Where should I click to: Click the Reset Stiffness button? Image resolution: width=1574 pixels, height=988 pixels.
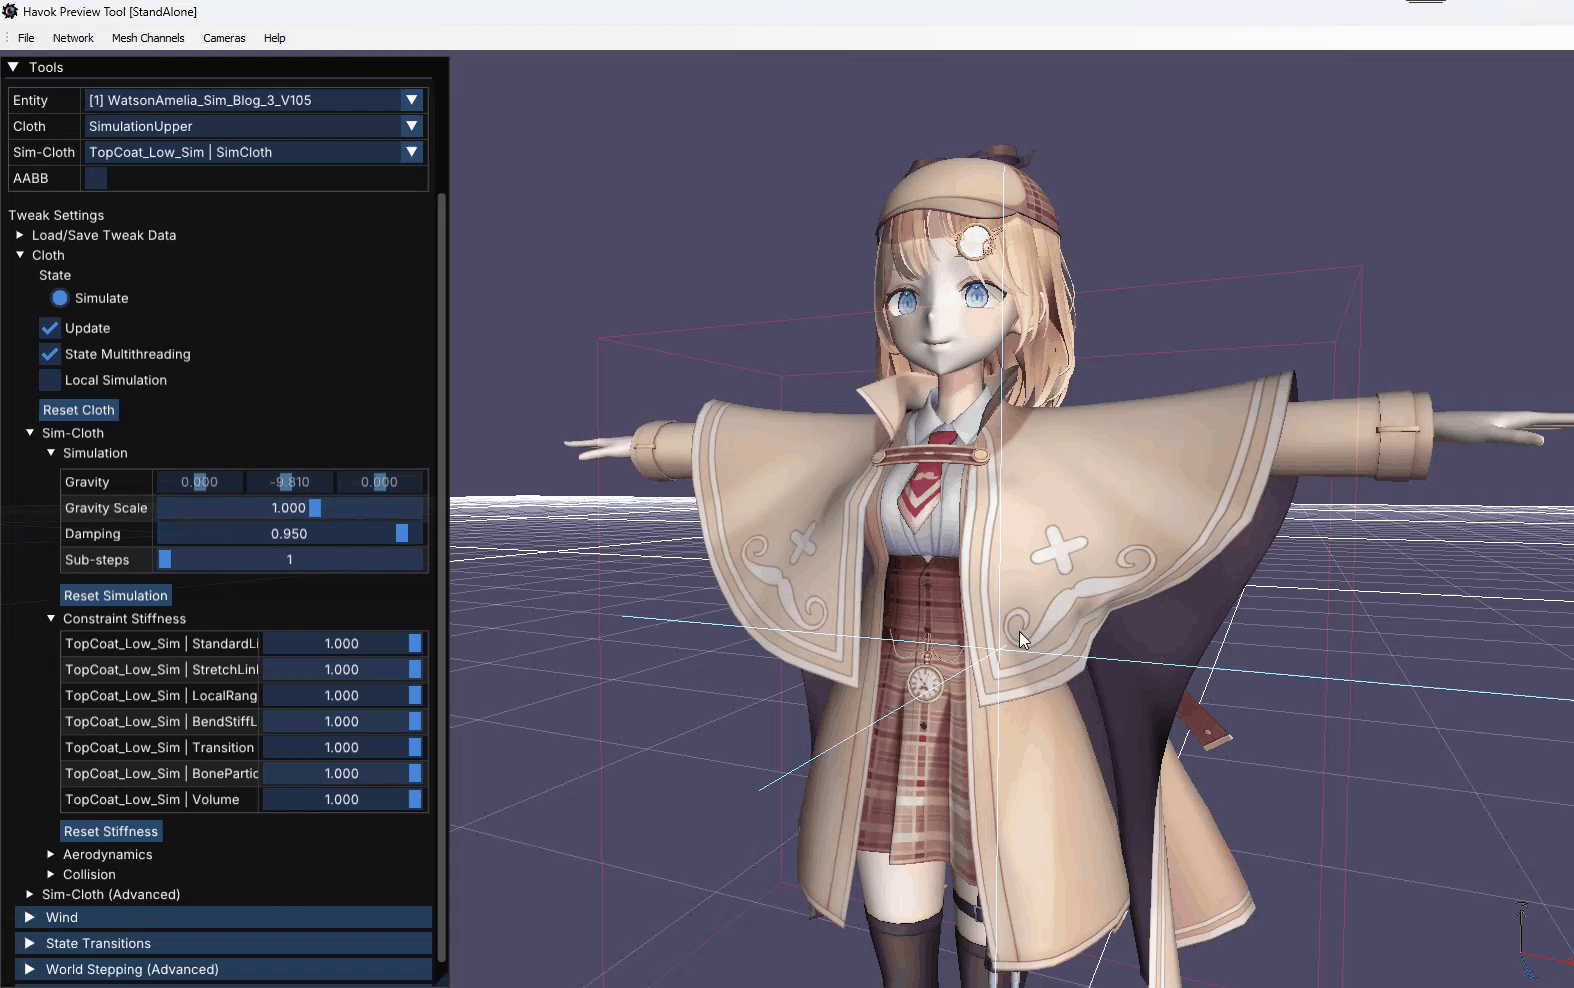click(111, 832)
